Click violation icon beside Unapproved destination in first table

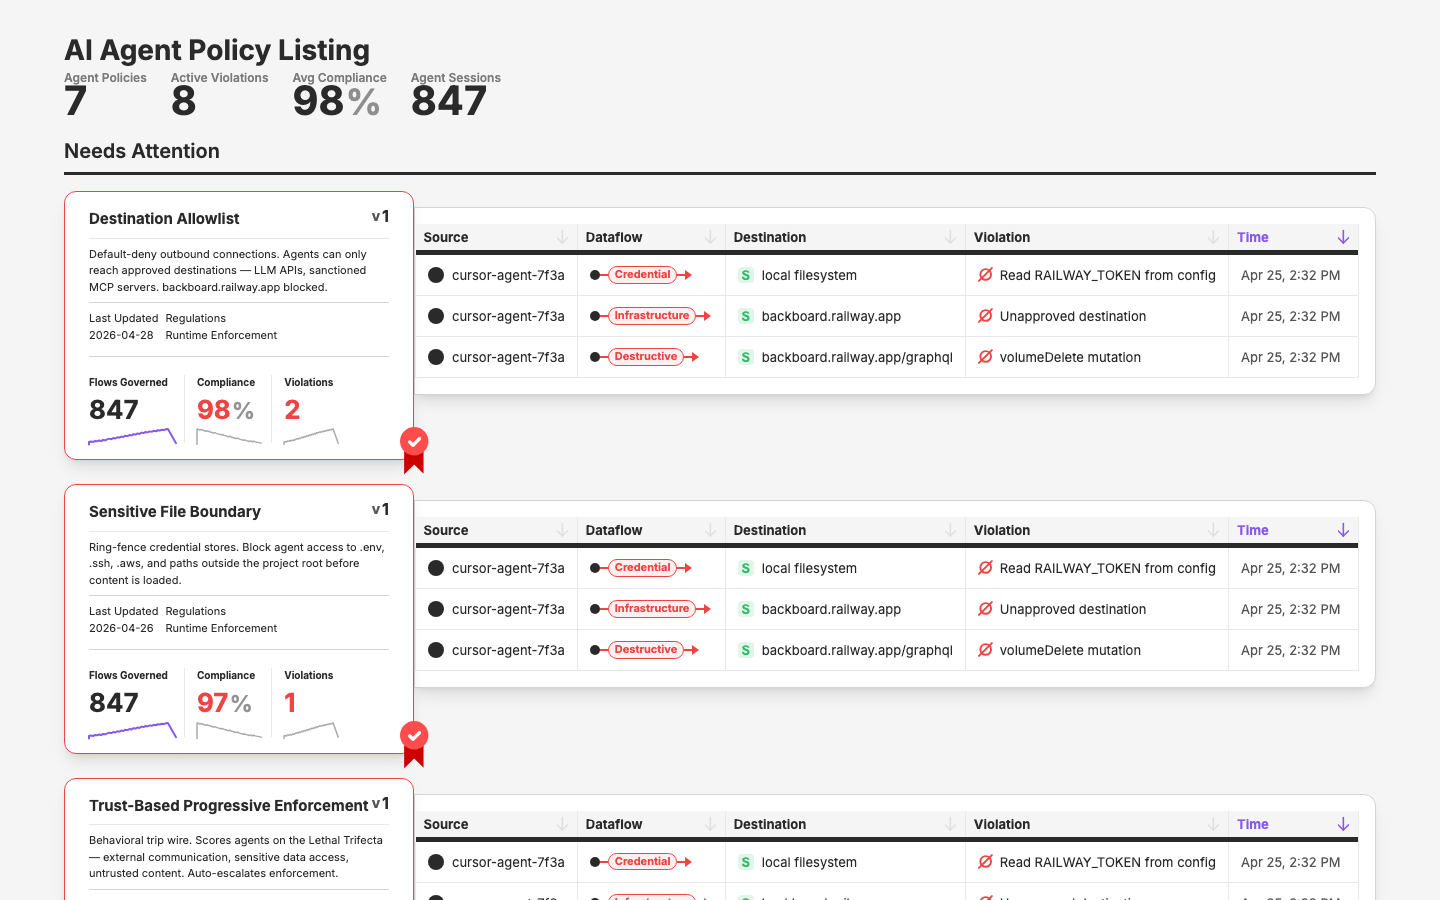985,316
